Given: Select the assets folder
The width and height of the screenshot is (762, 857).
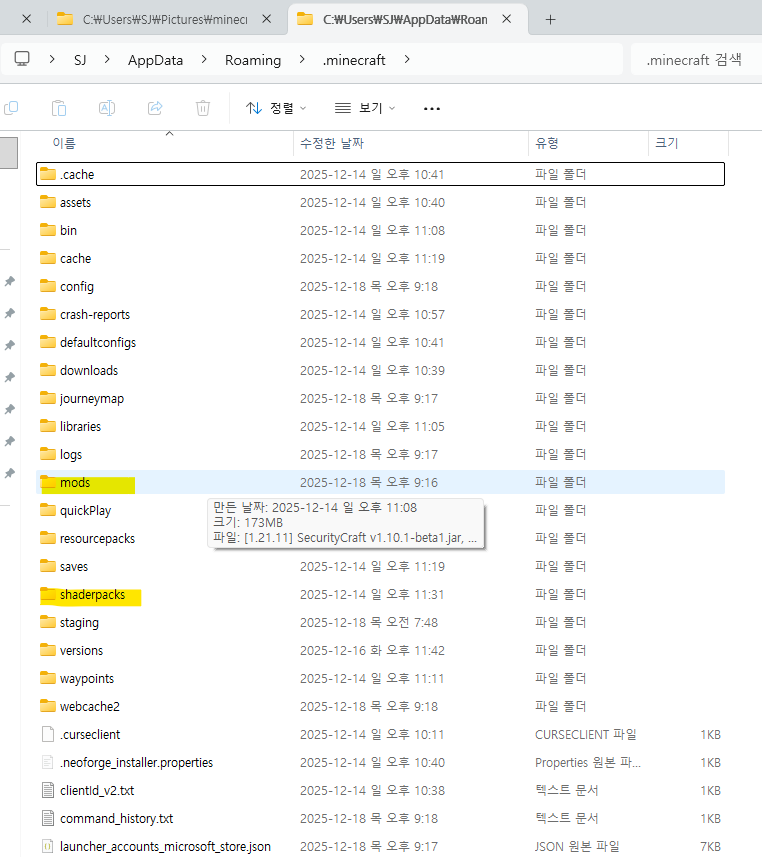Looking at the screenshot, I should (x=380, y=202).
